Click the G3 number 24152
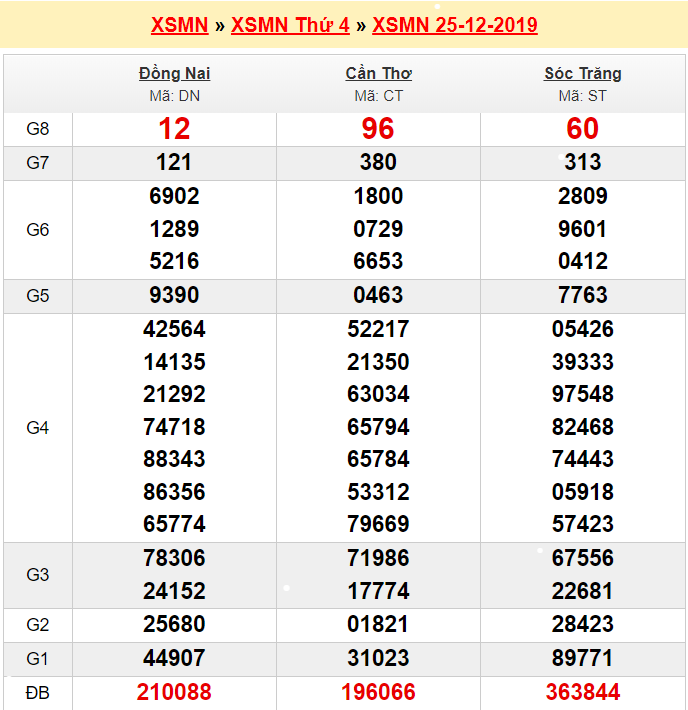 click(x=174, y=591)
